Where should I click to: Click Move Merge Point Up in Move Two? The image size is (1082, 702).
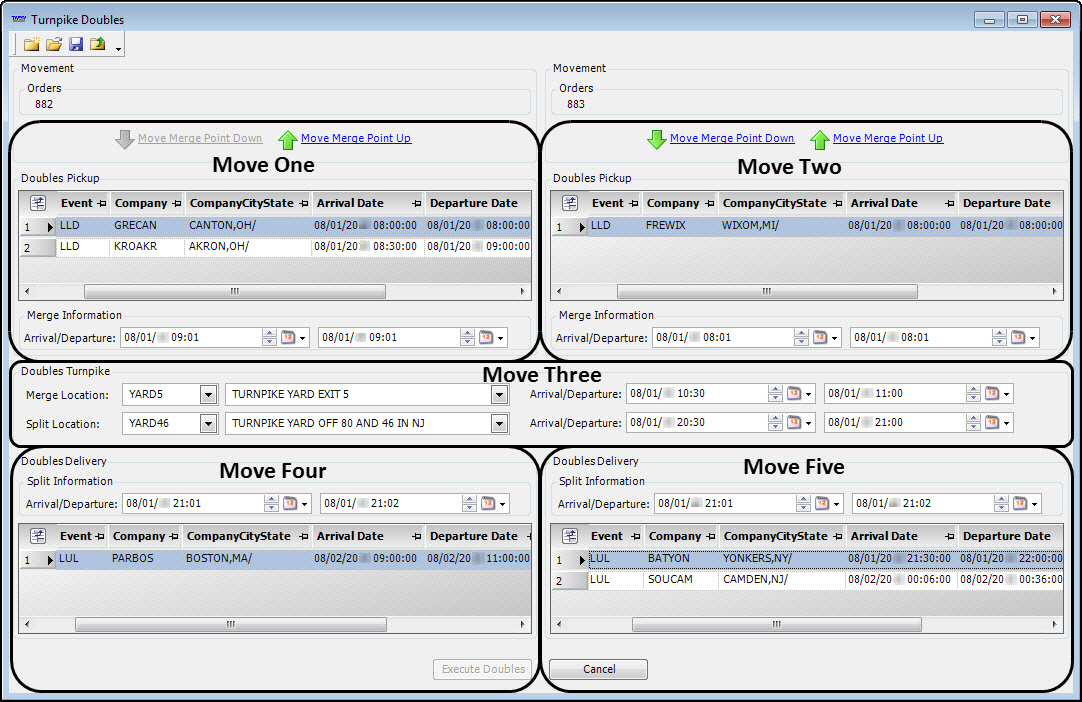[887, 138]
